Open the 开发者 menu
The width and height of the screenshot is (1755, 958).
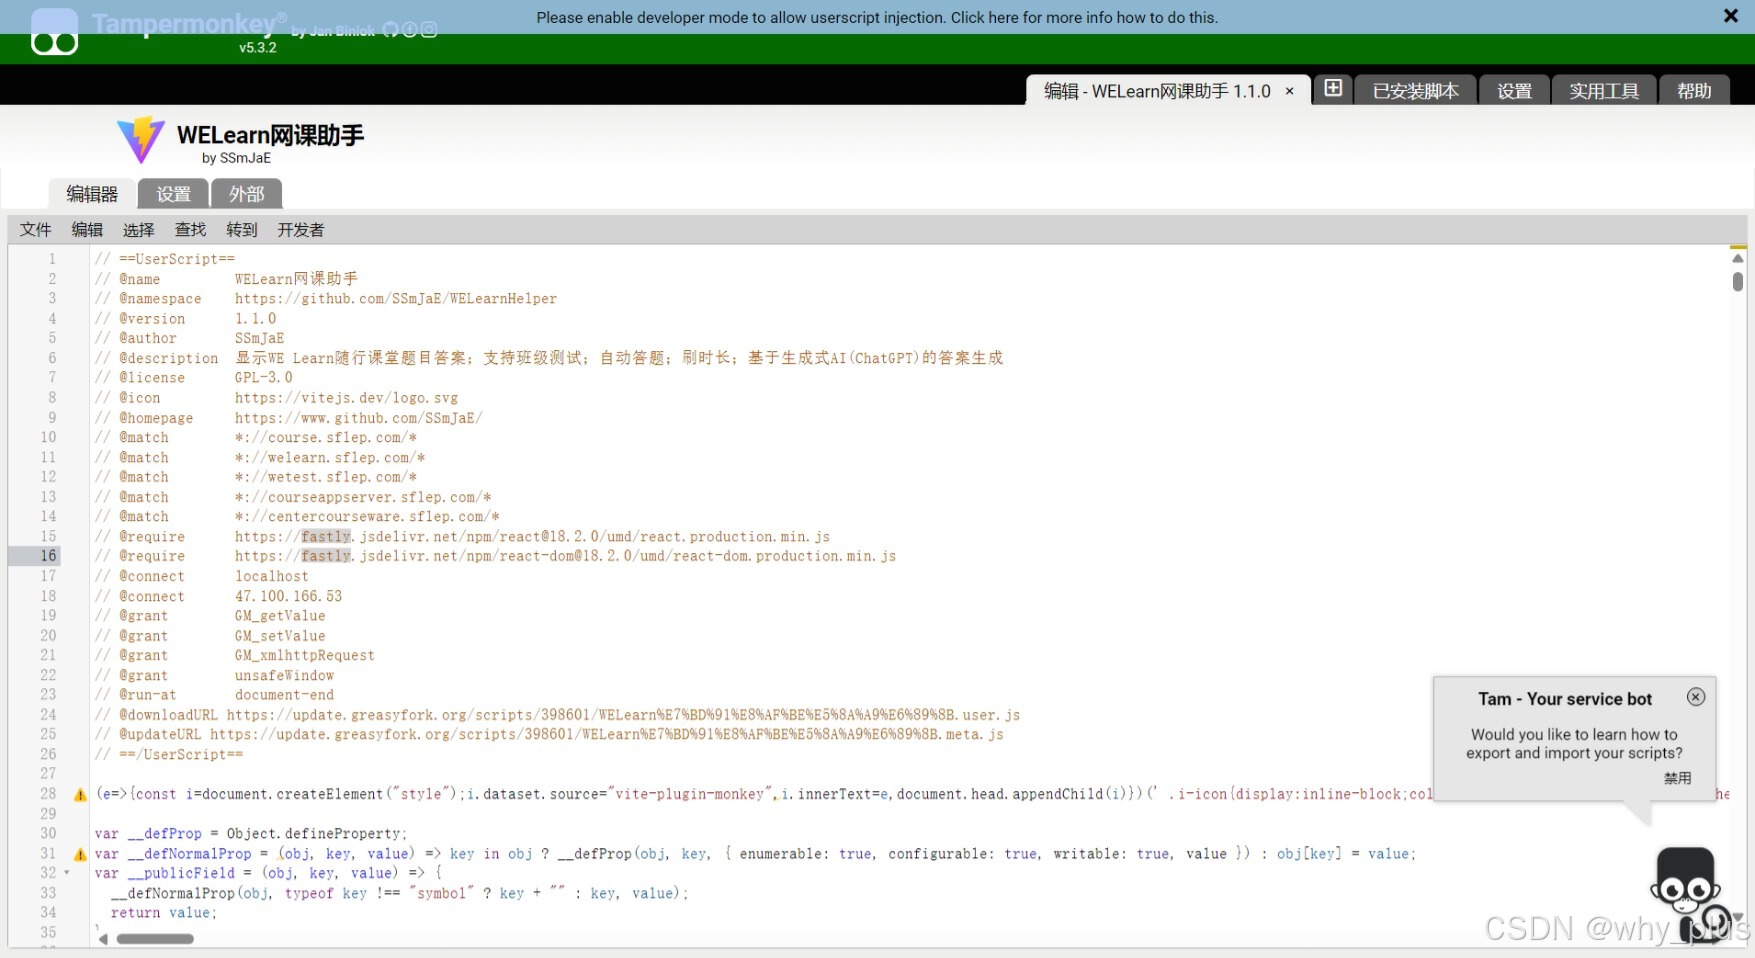click(x=301, y=230)
